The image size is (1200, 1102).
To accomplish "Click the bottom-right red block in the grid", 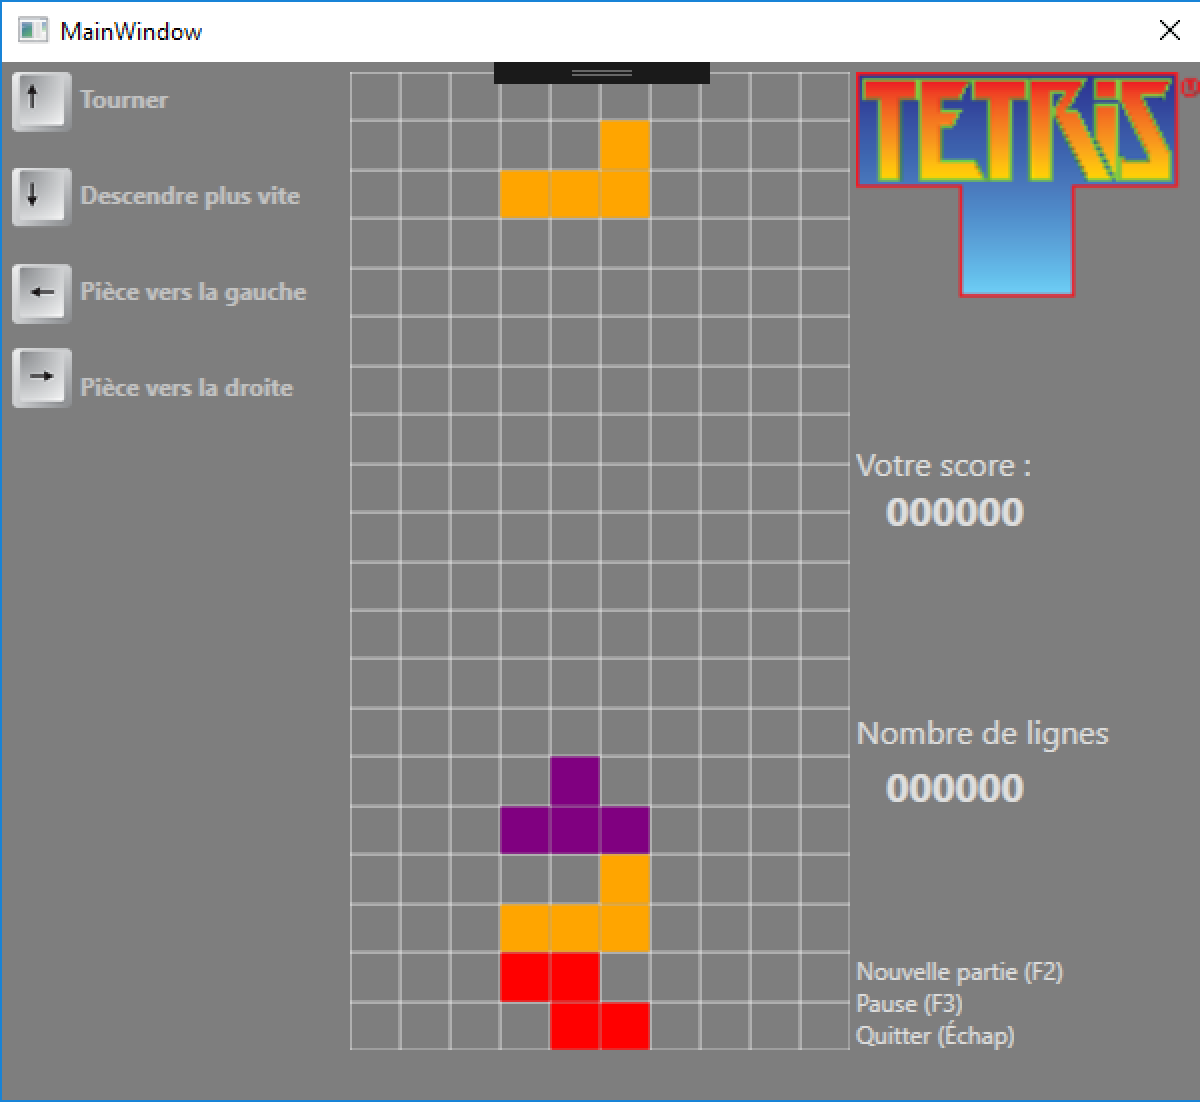I will (x=625, y=1026).
